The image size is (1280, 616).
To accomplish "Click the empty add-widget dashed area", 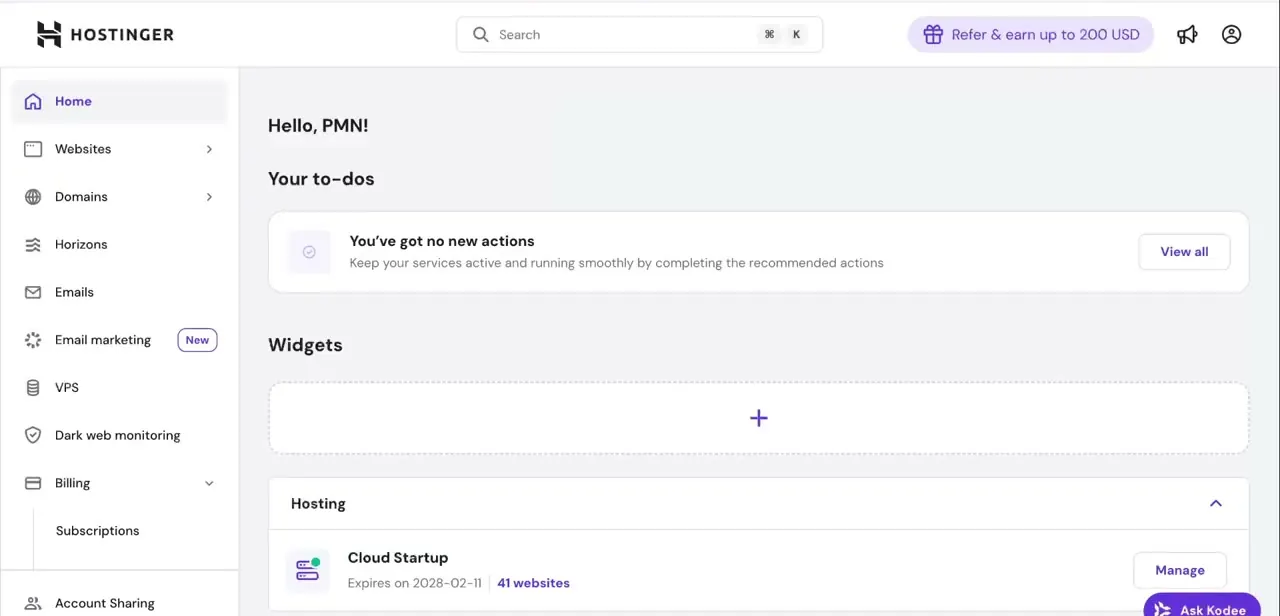I will point(758,418).
